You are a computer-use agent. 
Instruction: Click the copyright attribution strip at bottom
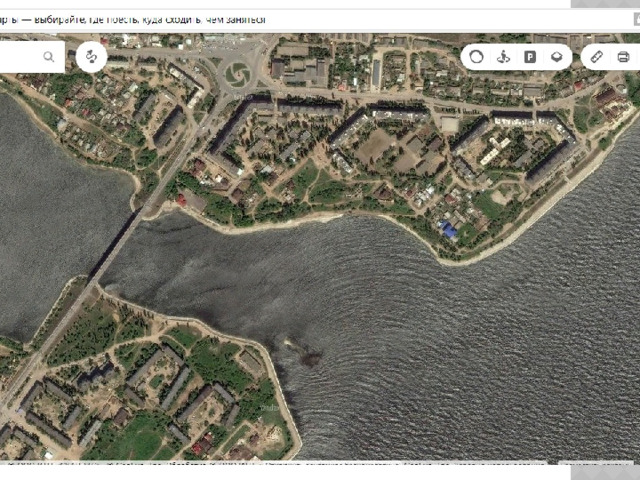[280, 464]
